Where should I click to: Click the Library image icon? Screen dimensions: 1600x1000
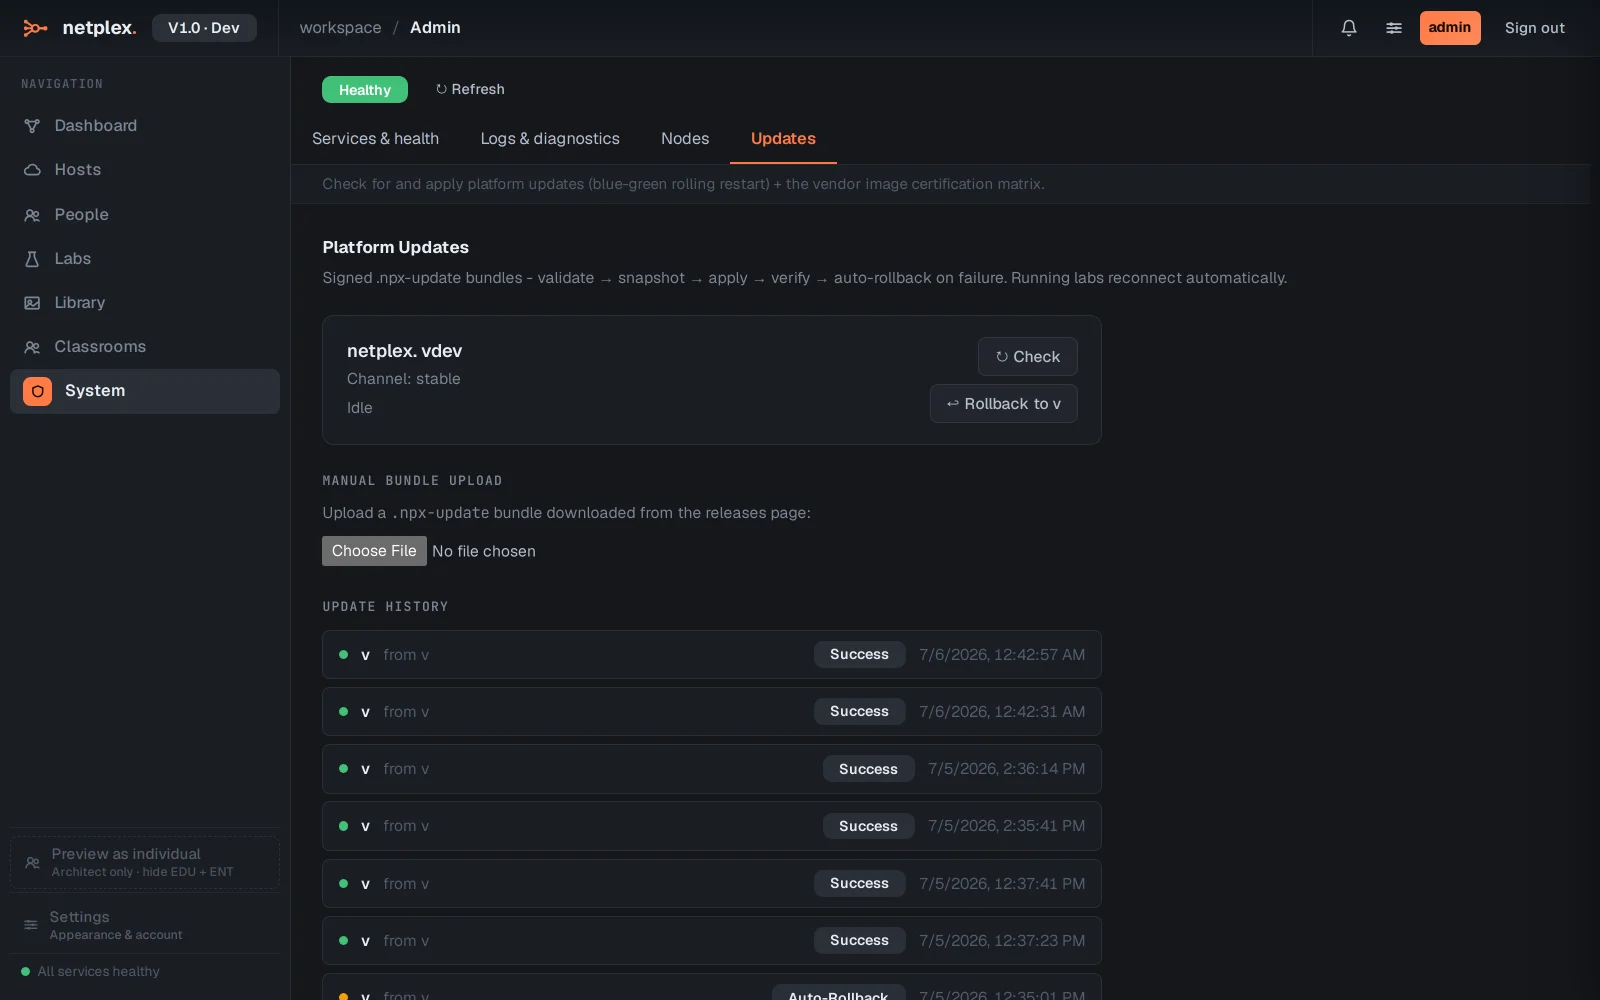32,303
